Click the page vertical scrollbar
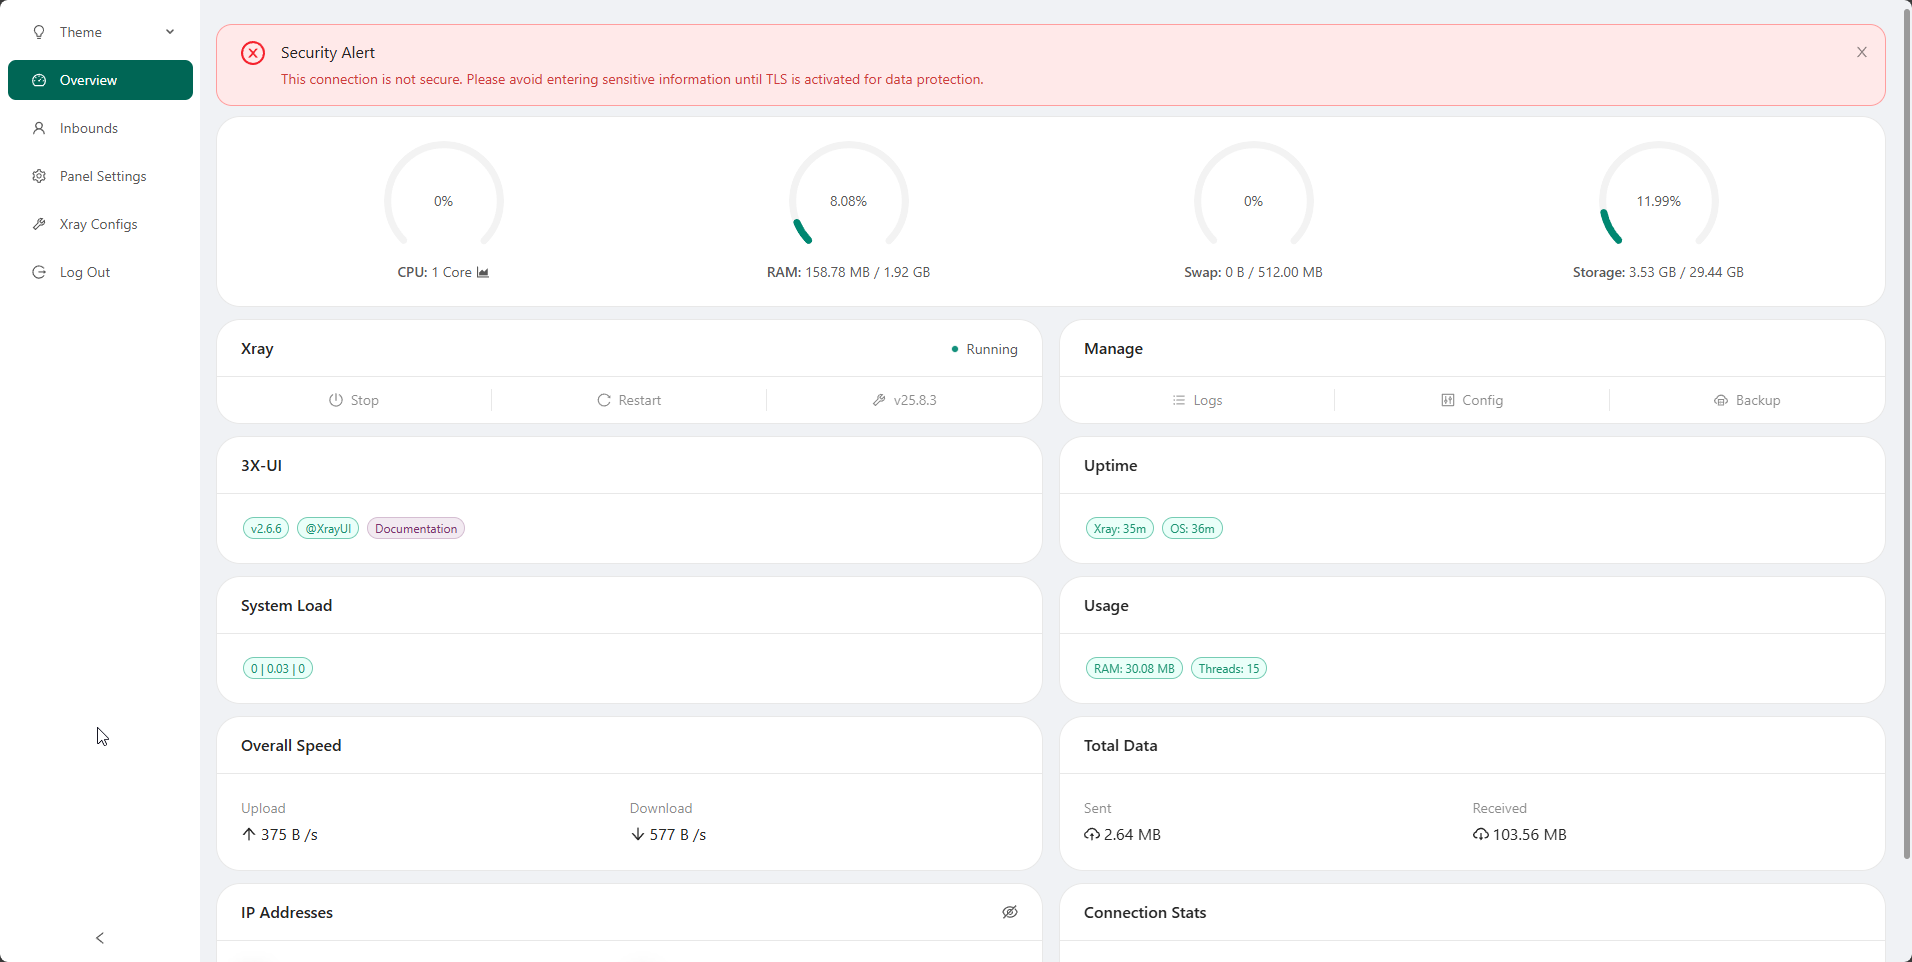Viewport: 1912px width, 962px height. 1906,430
